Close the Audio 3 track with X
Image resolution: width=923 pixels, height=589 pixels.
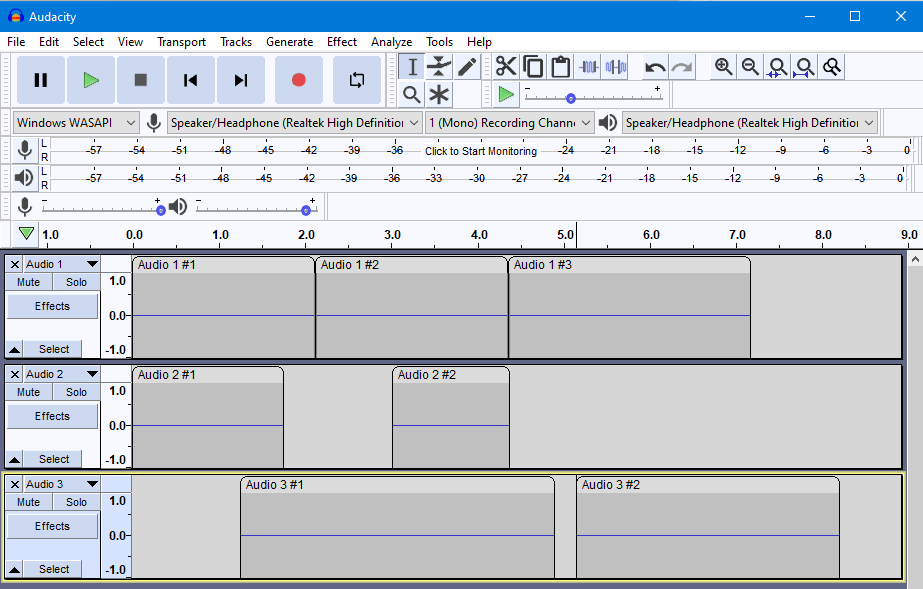[15, 485]
